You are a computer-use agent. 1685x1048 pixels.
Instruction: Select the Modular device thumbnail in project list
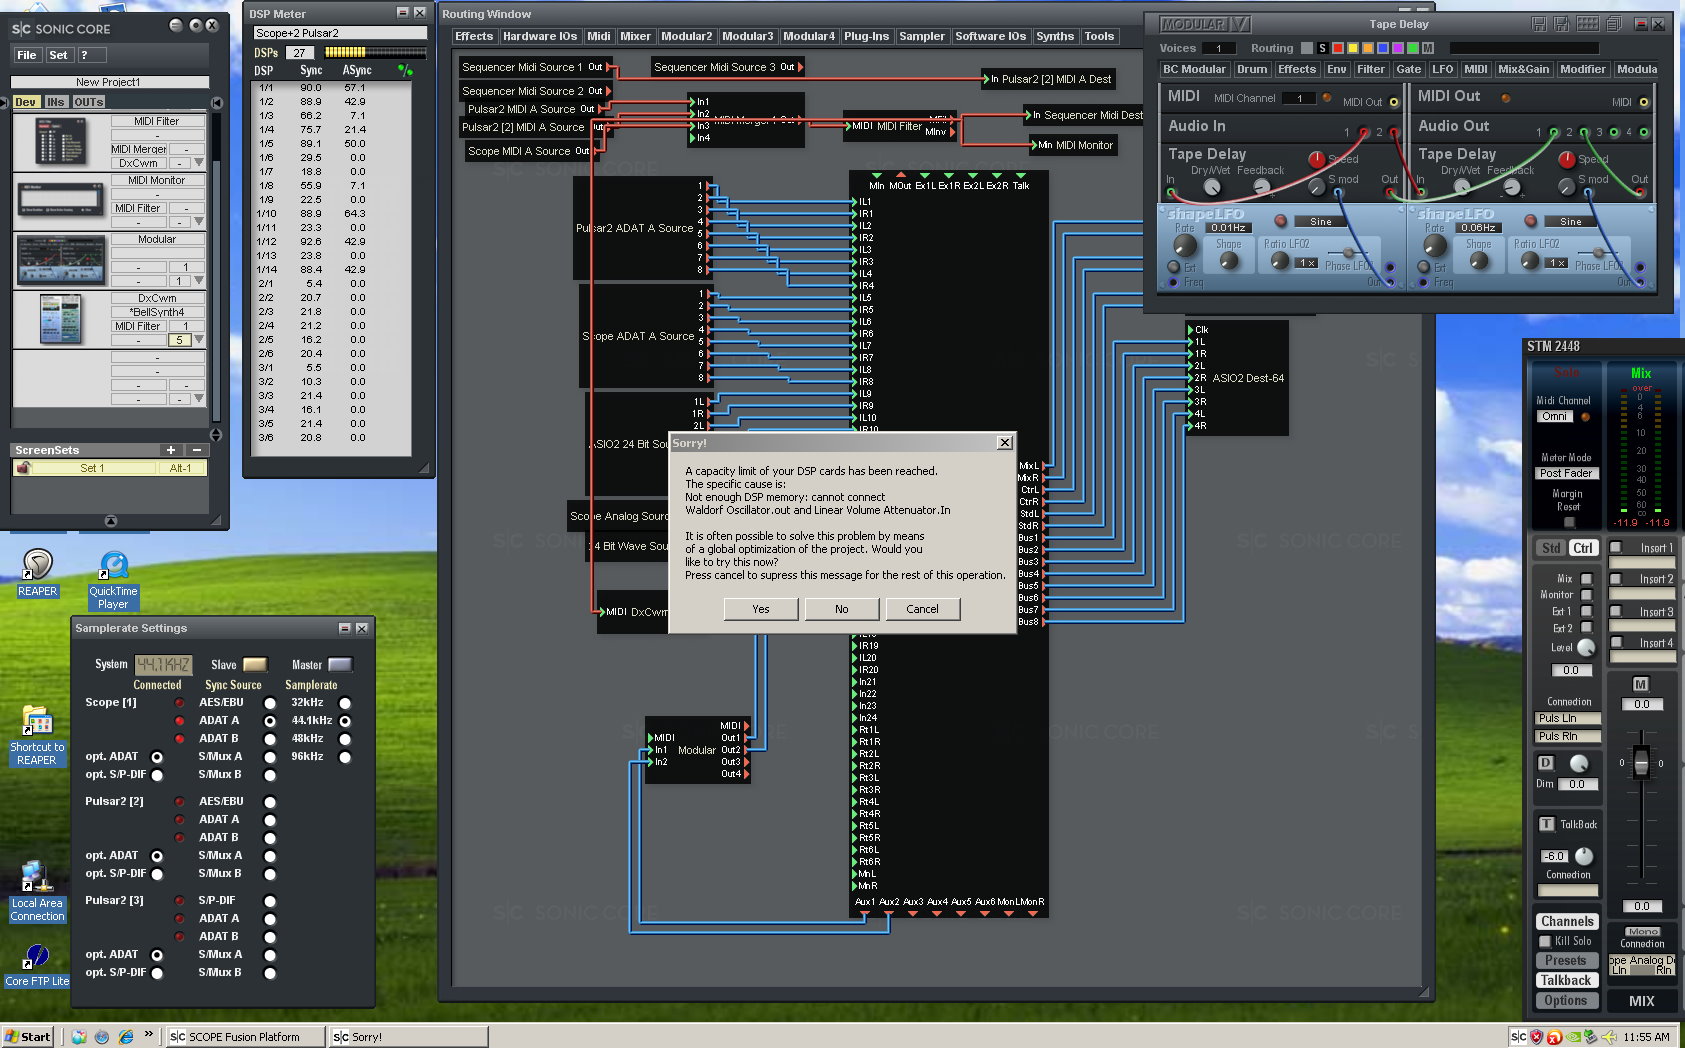[x=61, y=260]
